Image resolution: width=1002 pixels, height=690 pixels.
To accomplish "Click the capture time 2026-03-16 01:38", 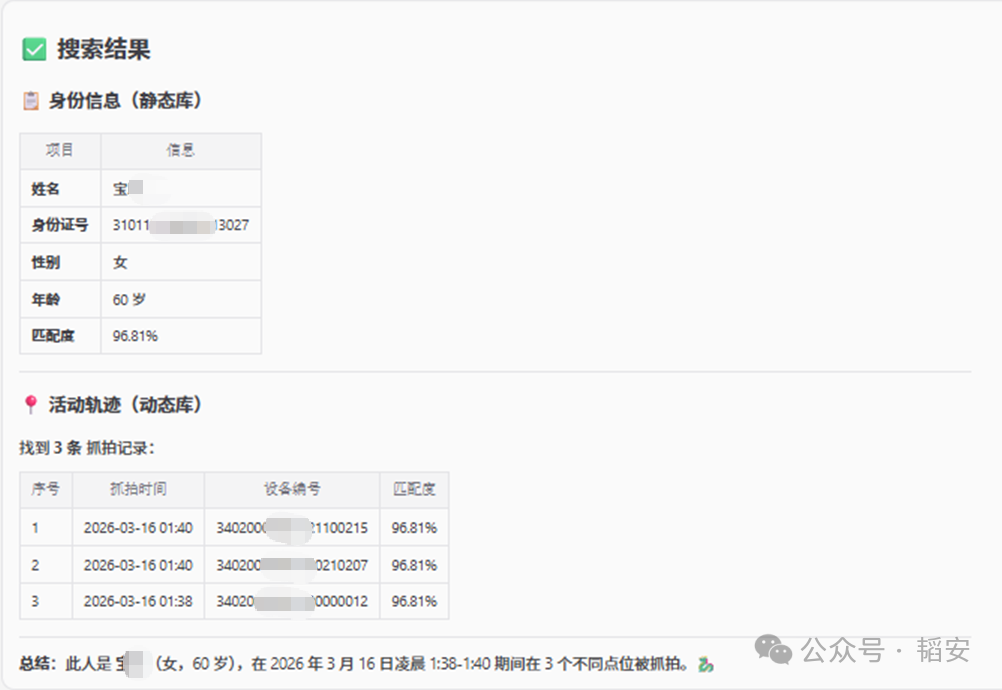I will (x=138, y=601).
